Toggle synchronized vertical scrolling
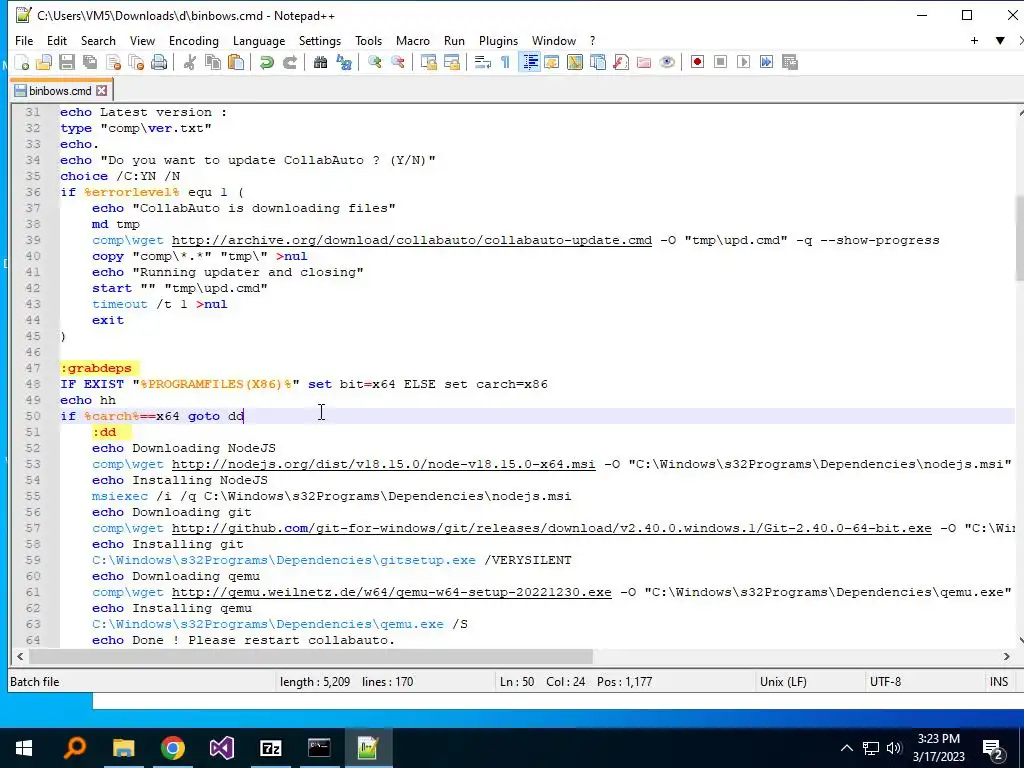Viewport: 1024px width, 768px height. click(428, 62)
